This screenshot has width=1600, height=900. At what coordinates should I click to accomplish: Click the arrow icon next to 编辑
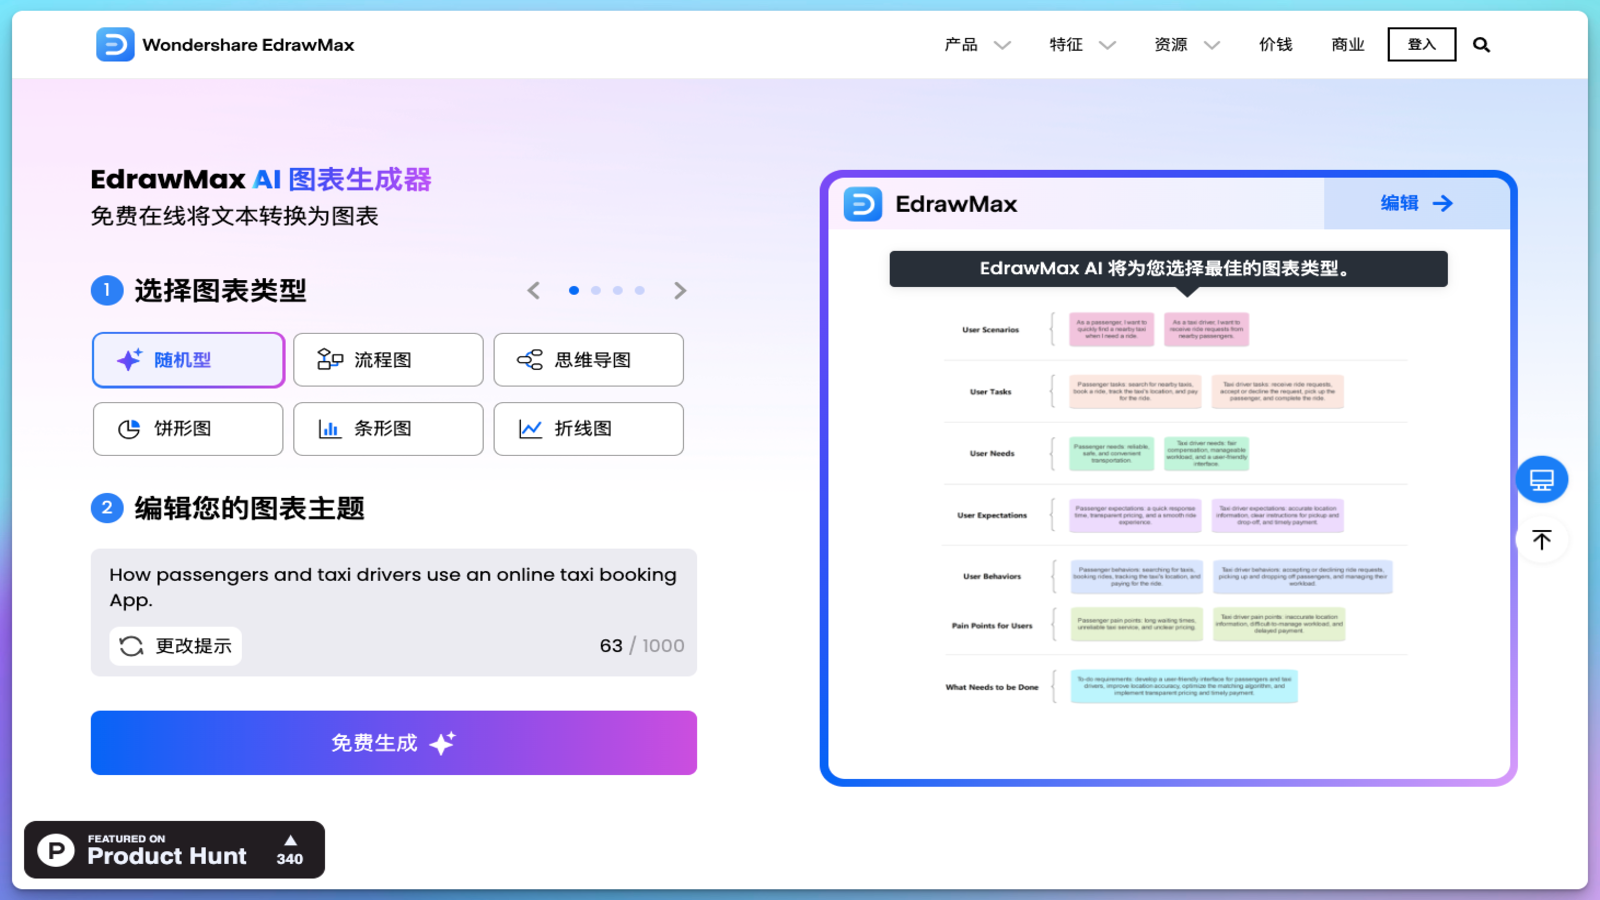[1442, 204]
